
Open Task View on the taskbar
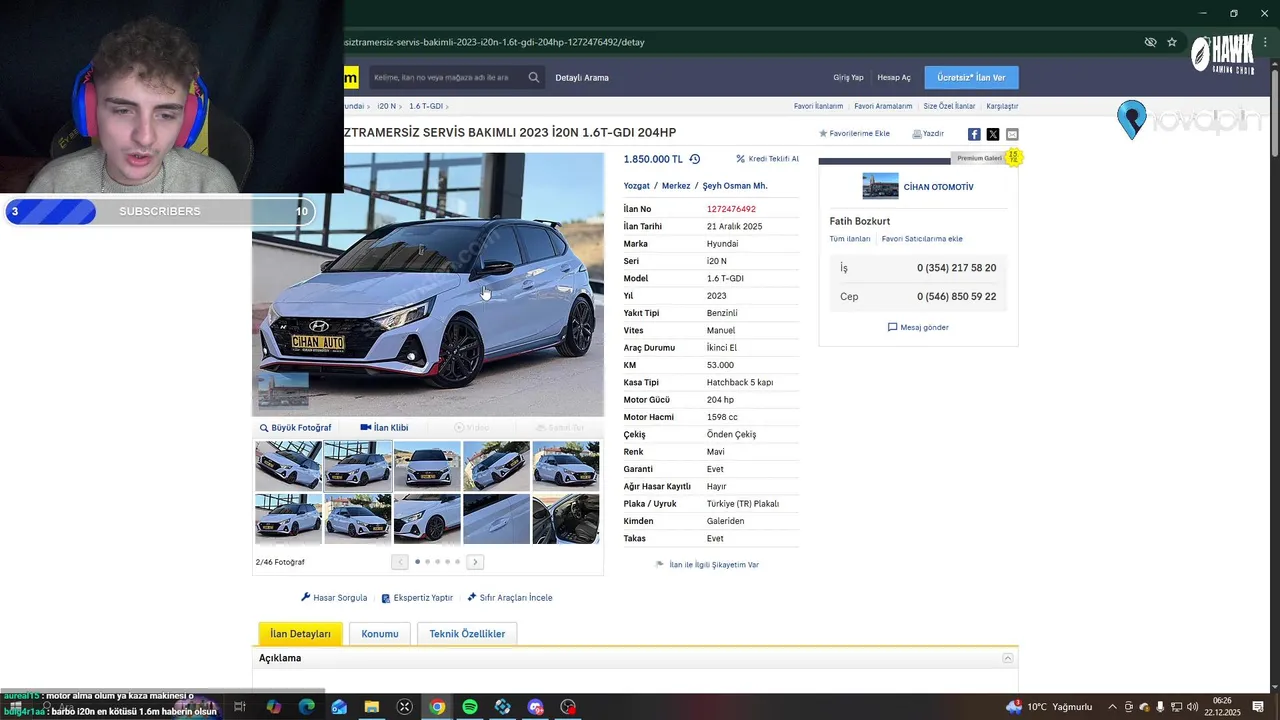[240, 707]
